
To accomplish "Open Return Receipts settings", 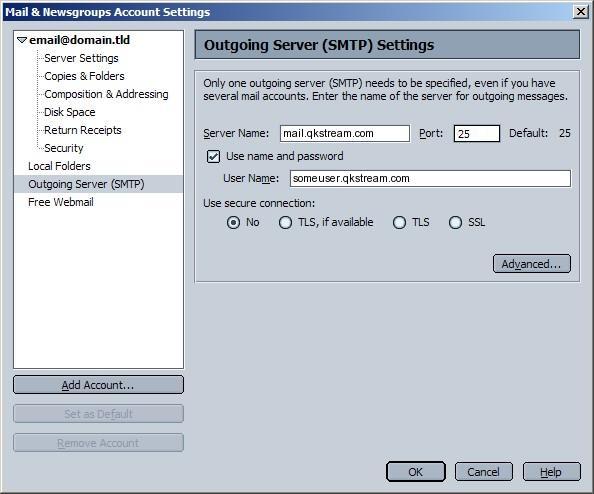I will [x=83, y=130].
